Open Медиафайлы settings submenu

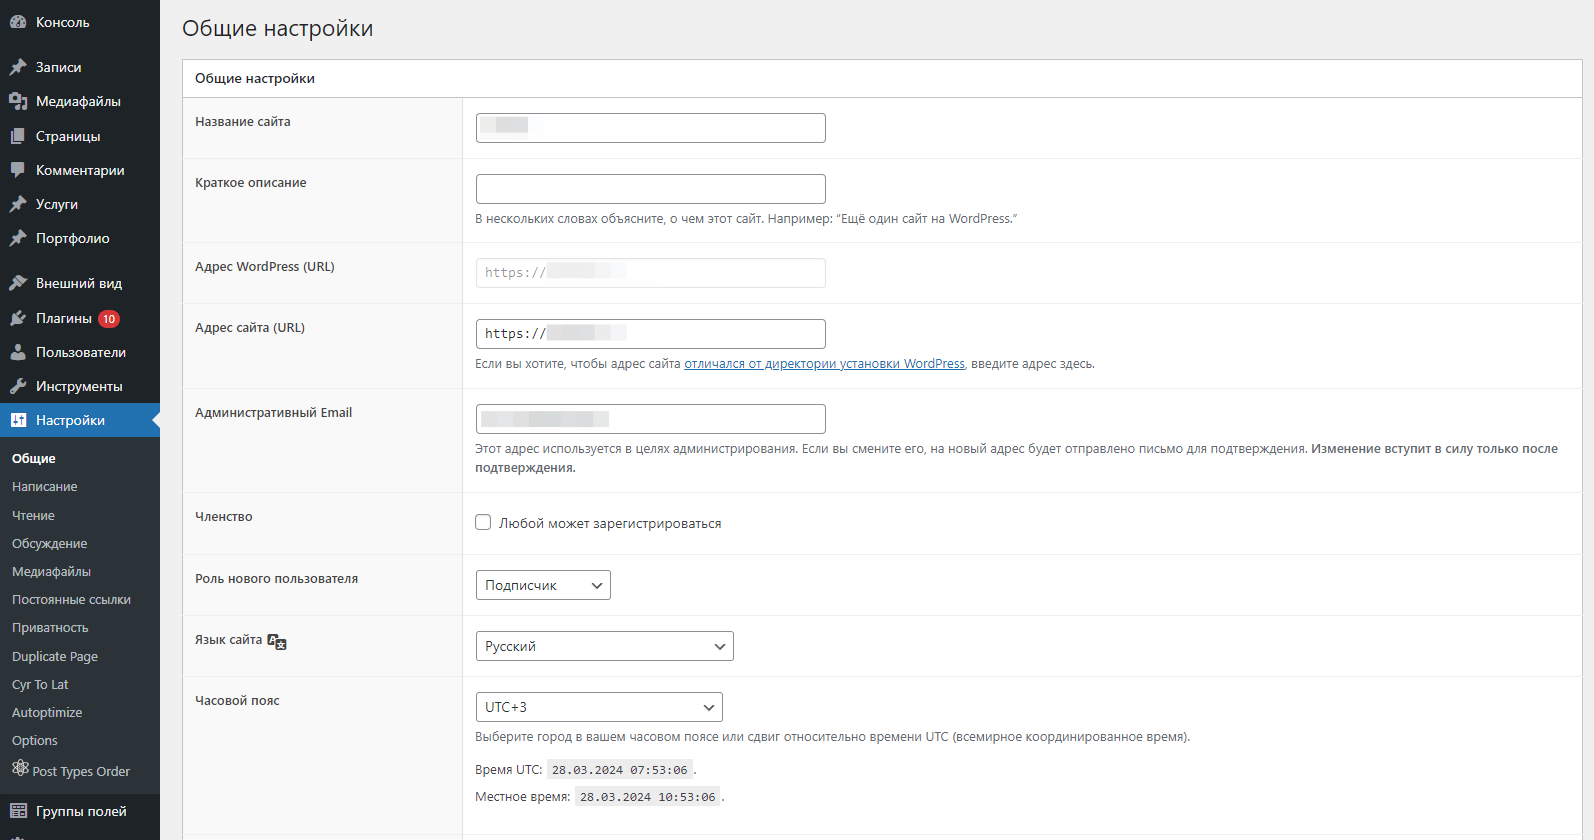[x=52, y=572]
